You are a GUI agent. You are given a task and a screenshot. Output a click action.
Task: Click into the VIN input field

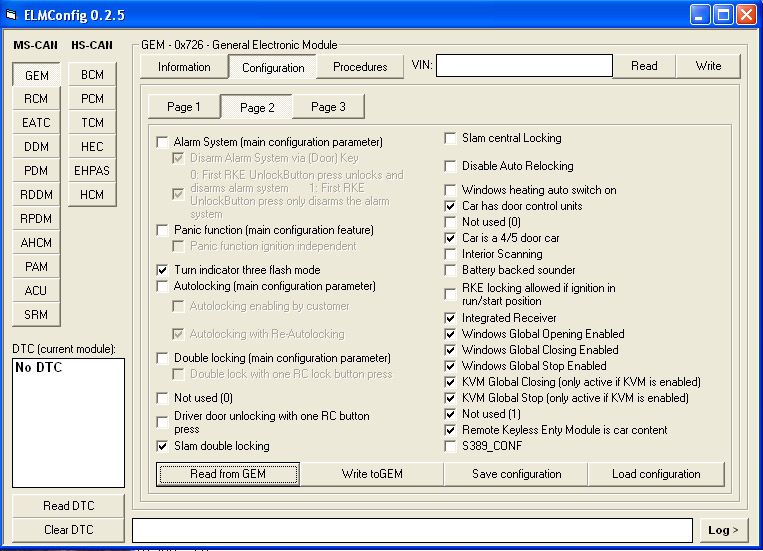click(x=523, y=66)
